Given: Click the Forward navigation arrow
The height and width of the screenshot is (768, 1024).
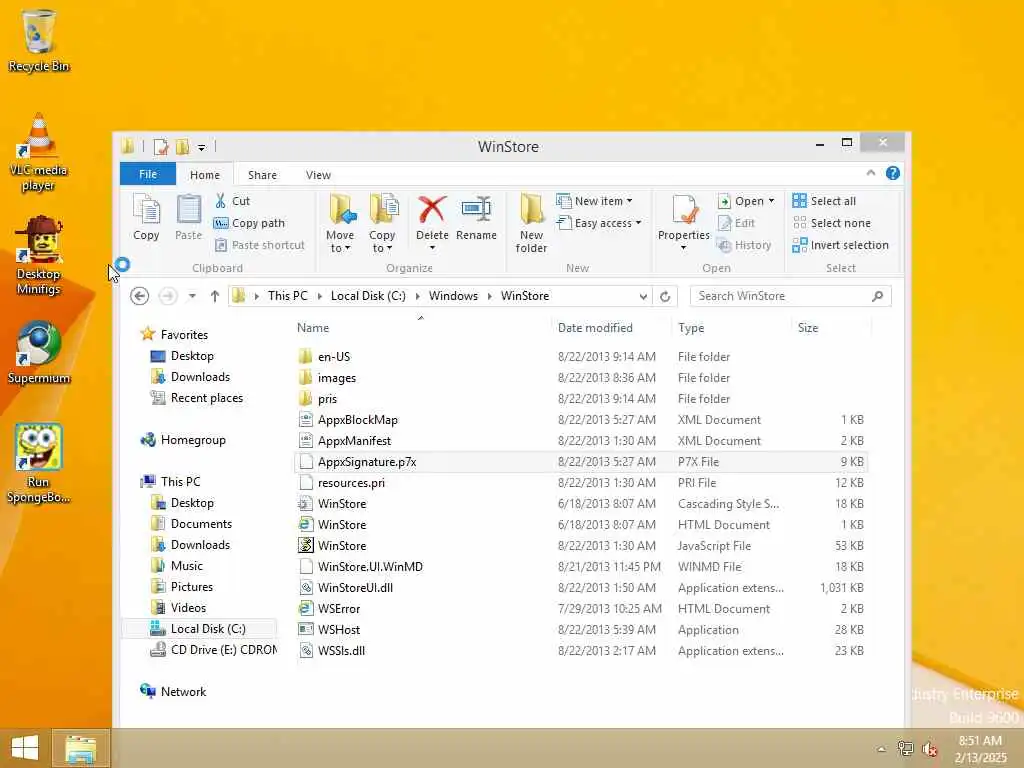Looking at the screenshot, I should pyautogui.click(x=168, y=296).
